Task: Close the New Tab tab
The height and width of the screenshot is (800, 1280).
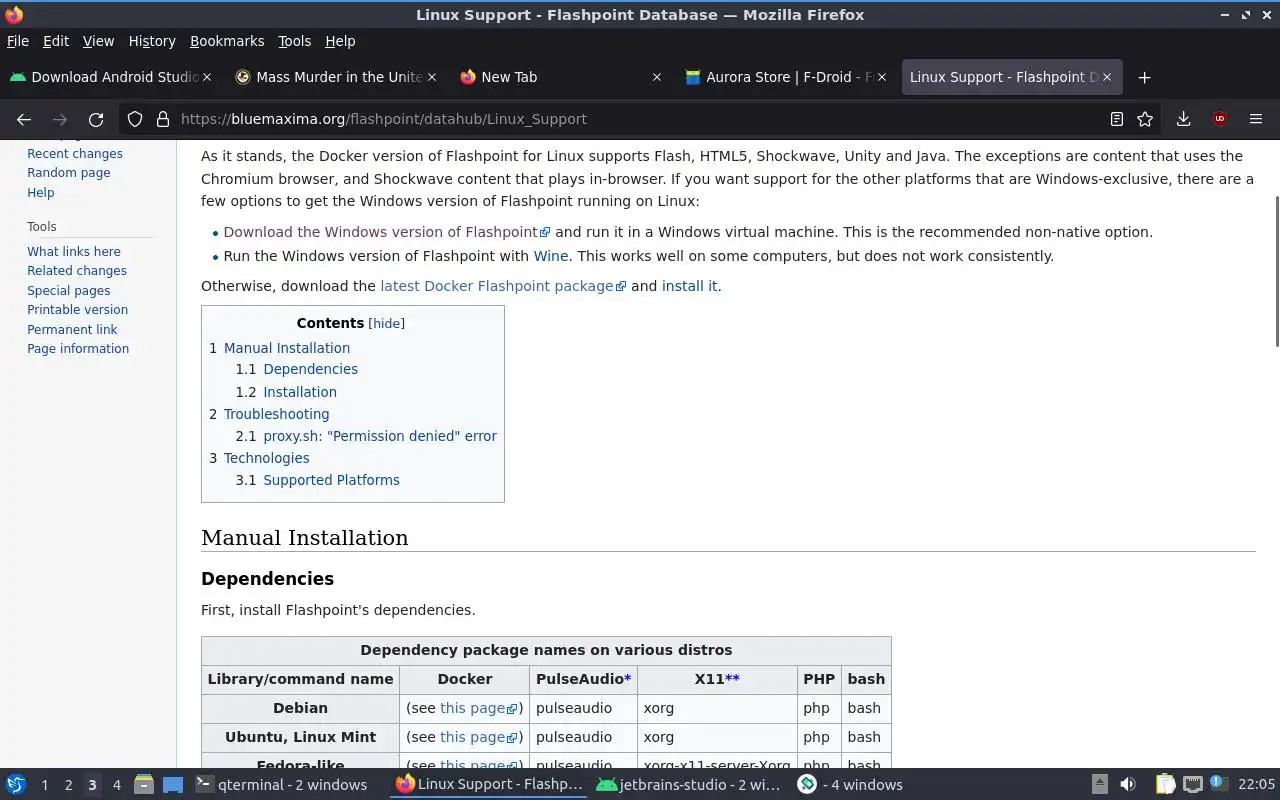Action: click(x=657, y=77)
